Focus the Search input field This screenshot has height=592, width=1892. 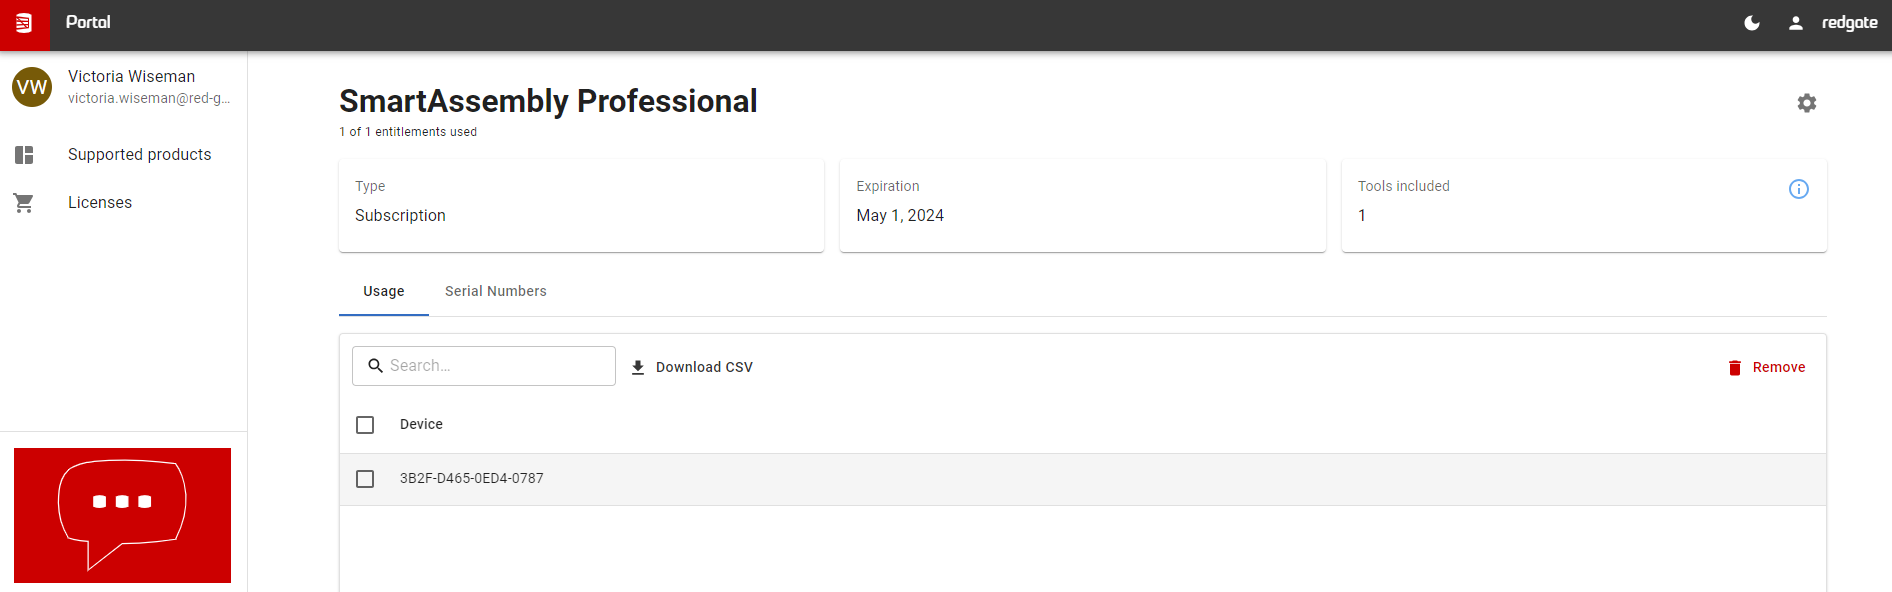point(484,366)
